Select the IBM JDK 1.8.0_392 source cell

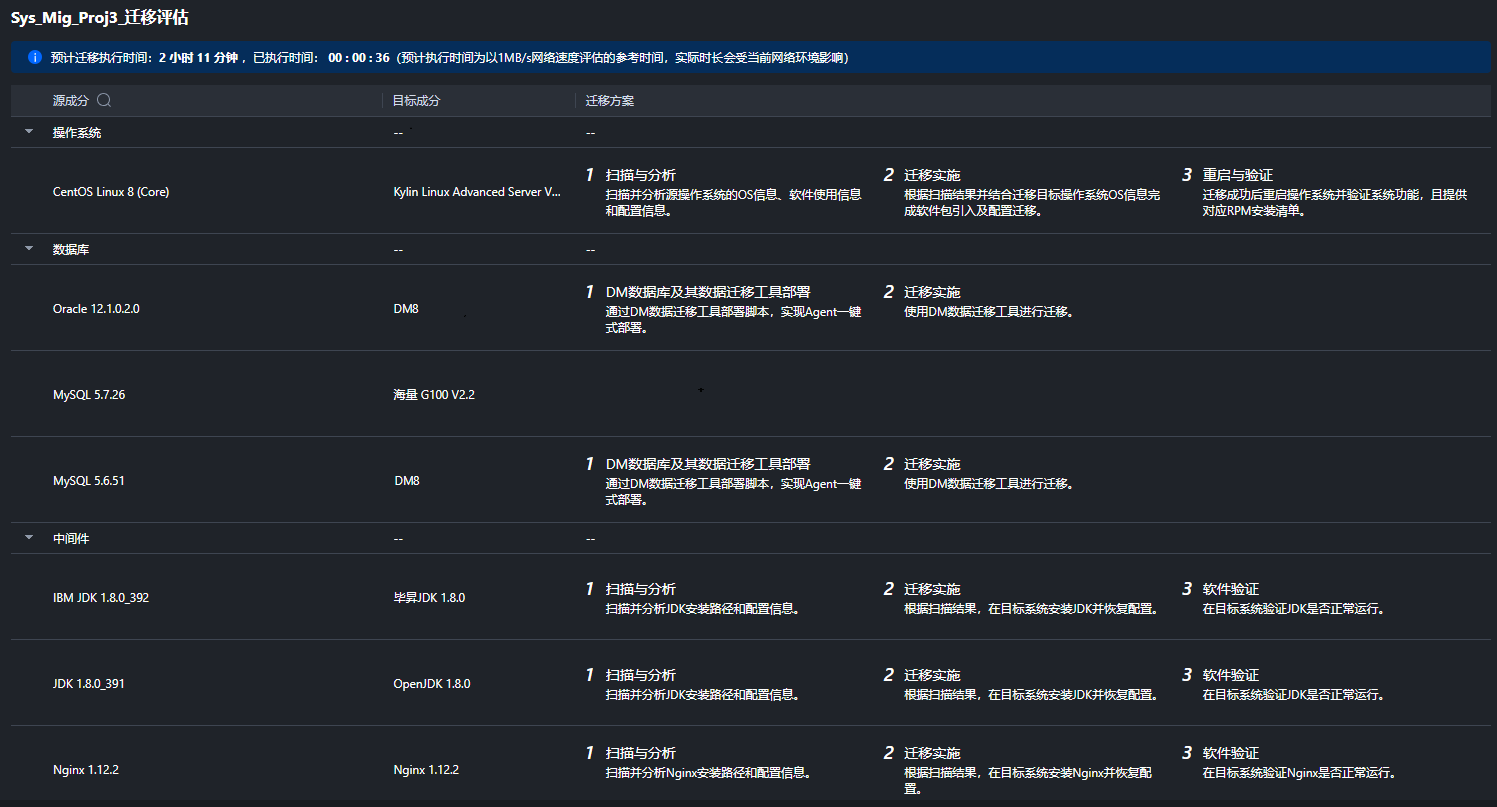tap(101, 598)
